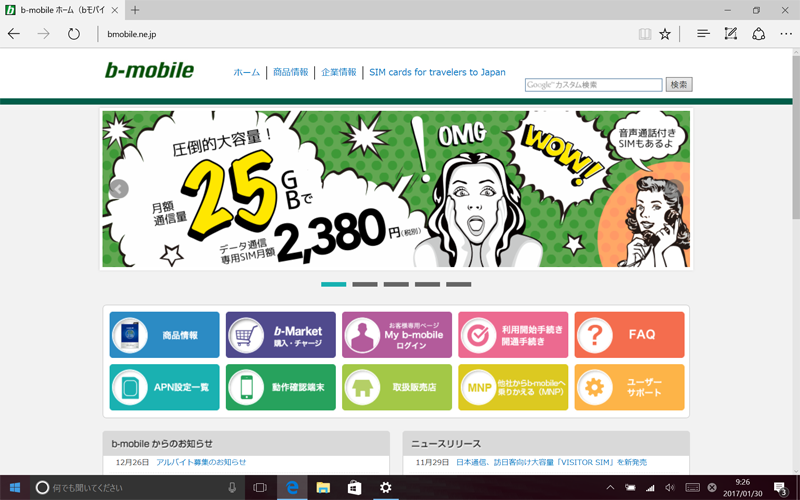Image resolution: width=800 pixels, height=500 pixels.
Task: Click the b-mobile logo
Action: point(149,70)
